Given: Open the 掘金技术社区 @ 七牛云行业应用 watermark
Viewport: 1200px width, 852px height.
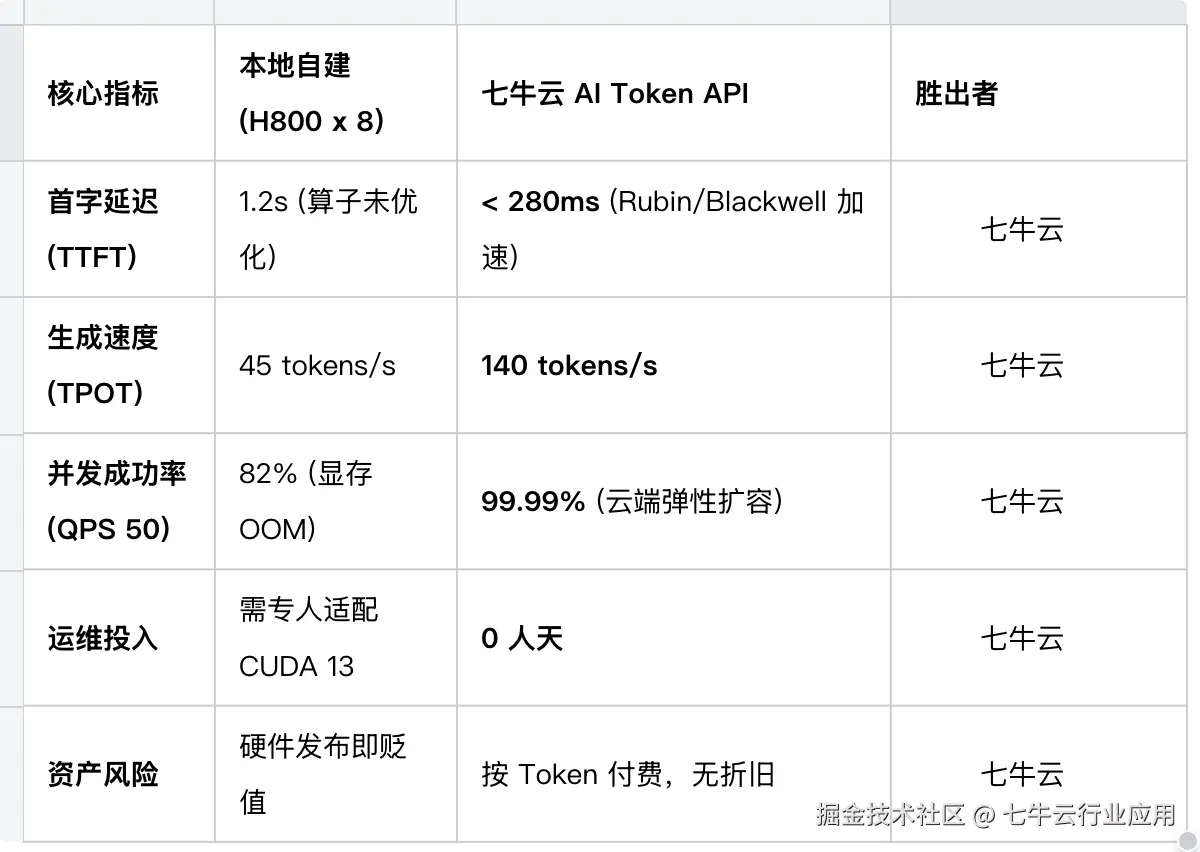Looking at the screenshot, I should coord(996,815).
